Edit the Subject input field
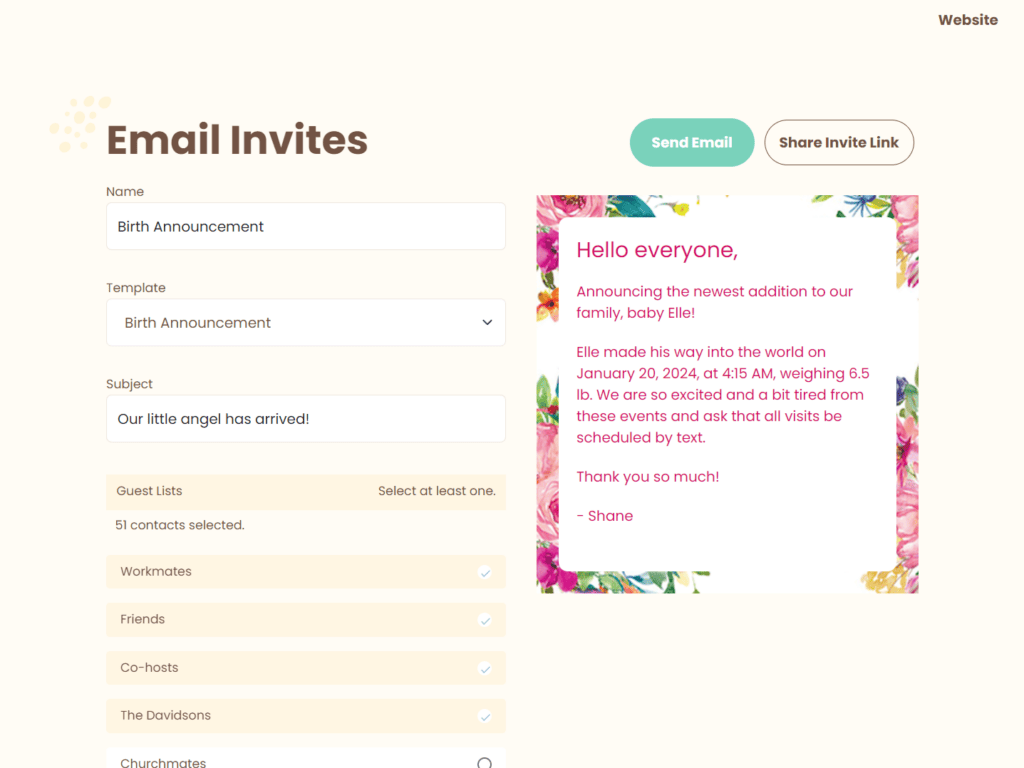This screenshot has height=768, width=1024. [305, 418]
